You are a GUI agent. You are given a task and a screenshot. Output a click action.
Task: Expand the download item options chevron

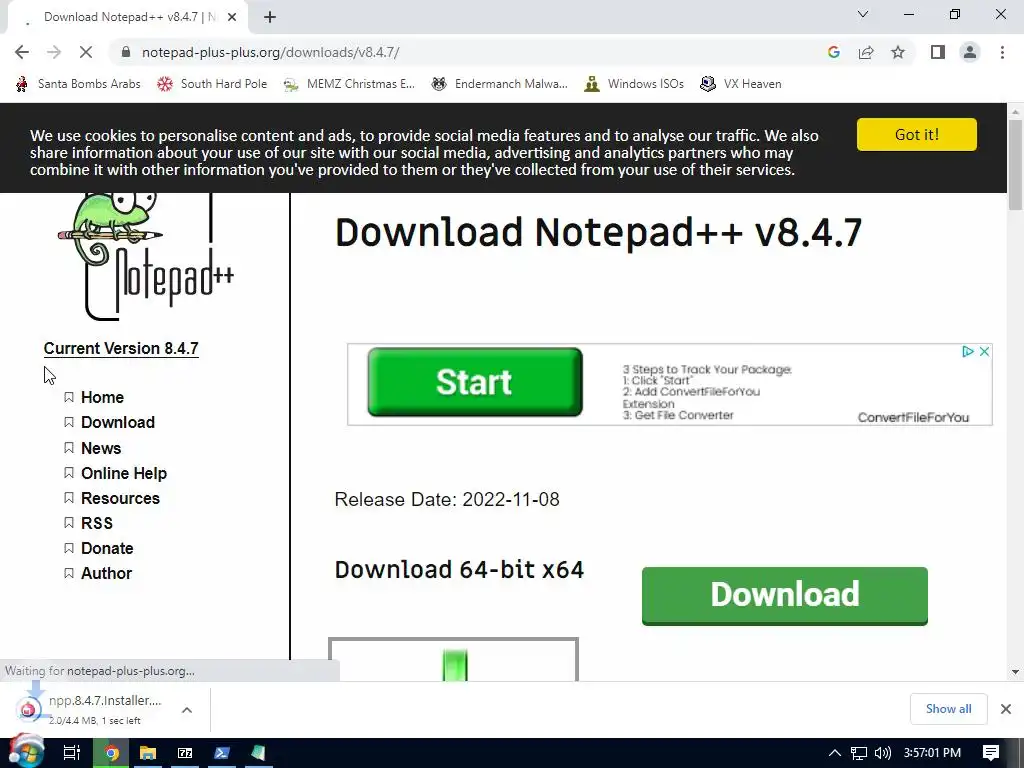coord(187,710)
